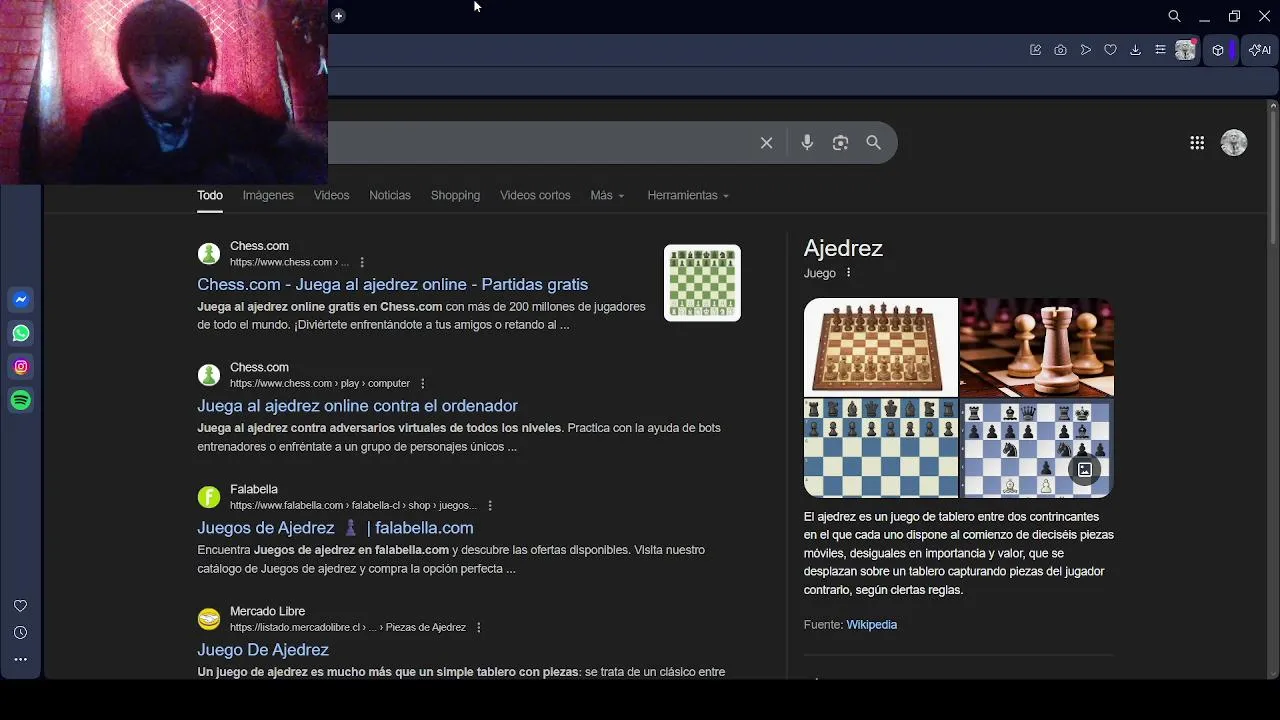Open Google account avatar
Image resolution: width=1280 pixels, height=720 pixels.
click(1234, 143)
